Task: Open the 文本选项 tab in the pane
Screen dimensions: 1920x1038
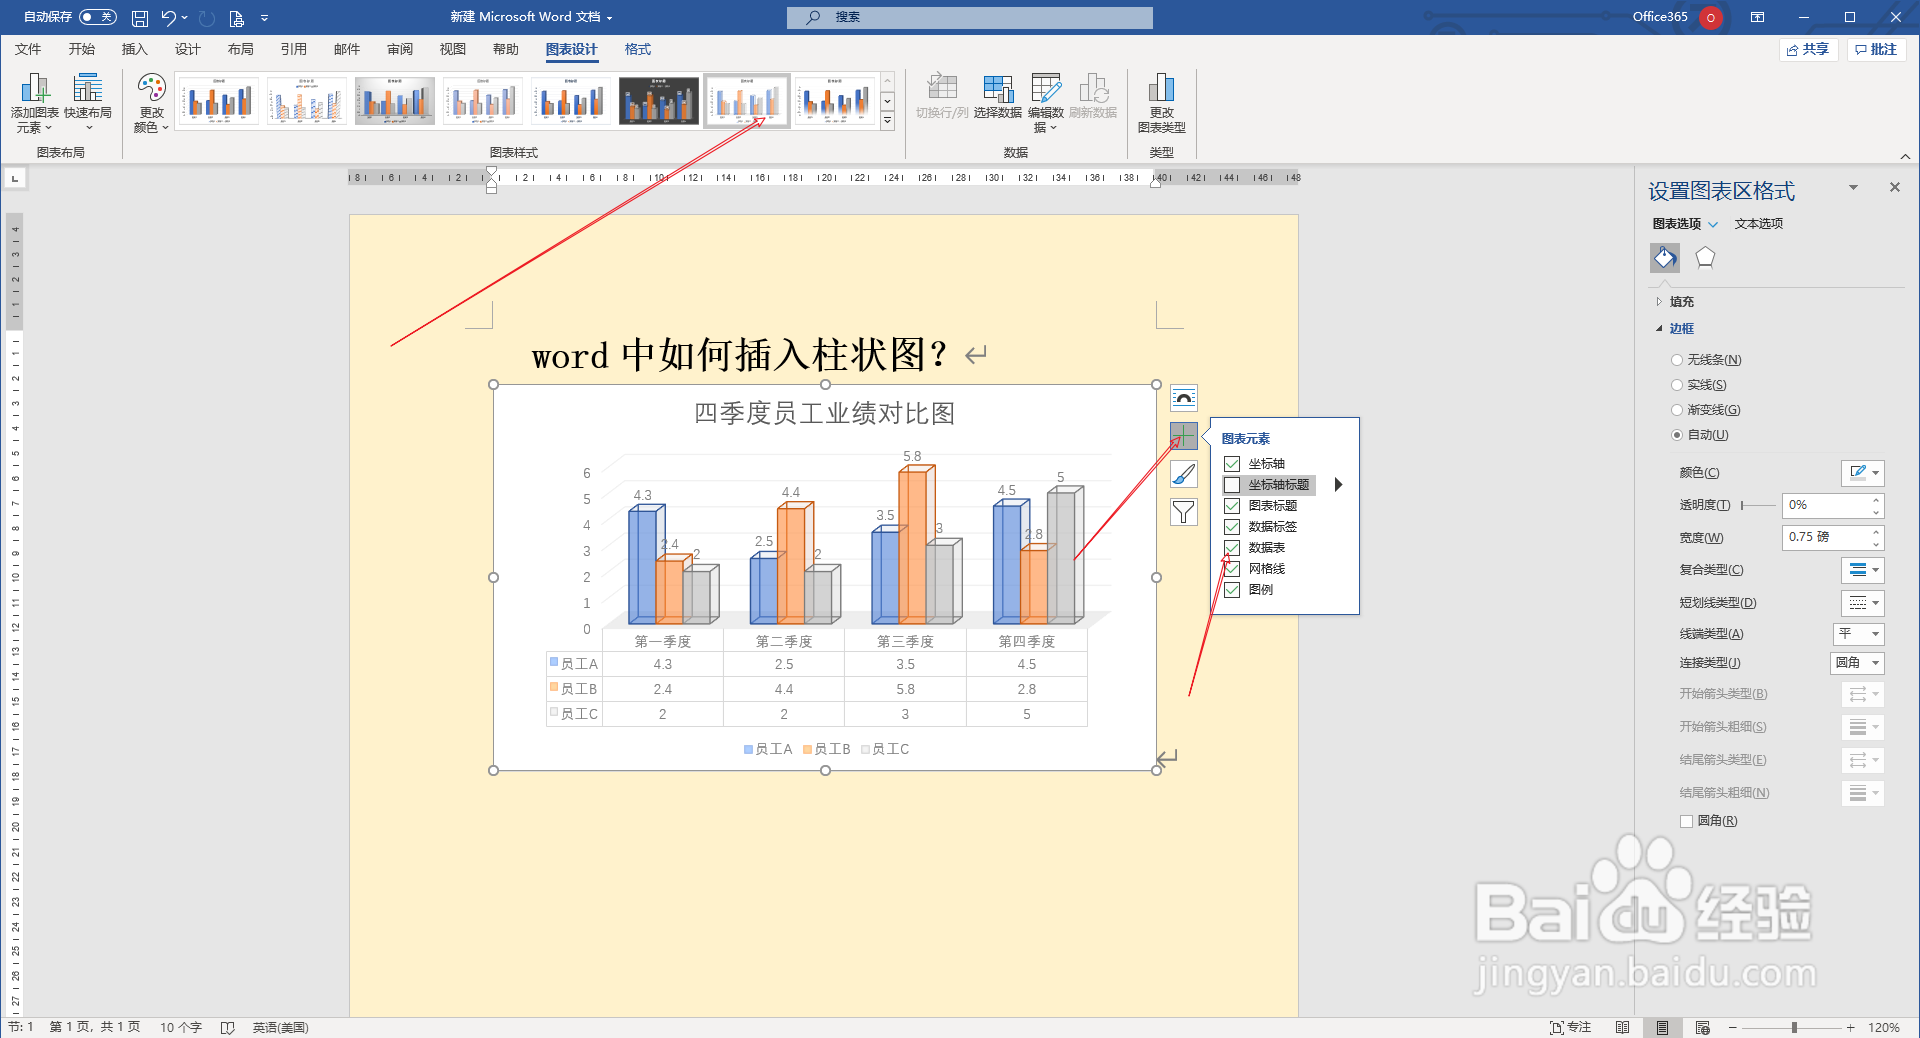Action: point(1758,224)
